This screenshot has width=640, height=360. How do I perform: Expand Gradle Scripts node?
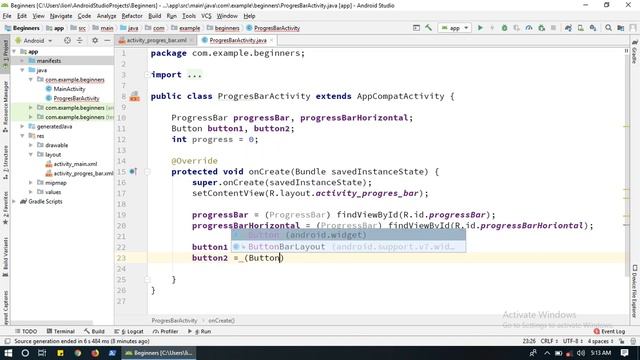point(14,202)
